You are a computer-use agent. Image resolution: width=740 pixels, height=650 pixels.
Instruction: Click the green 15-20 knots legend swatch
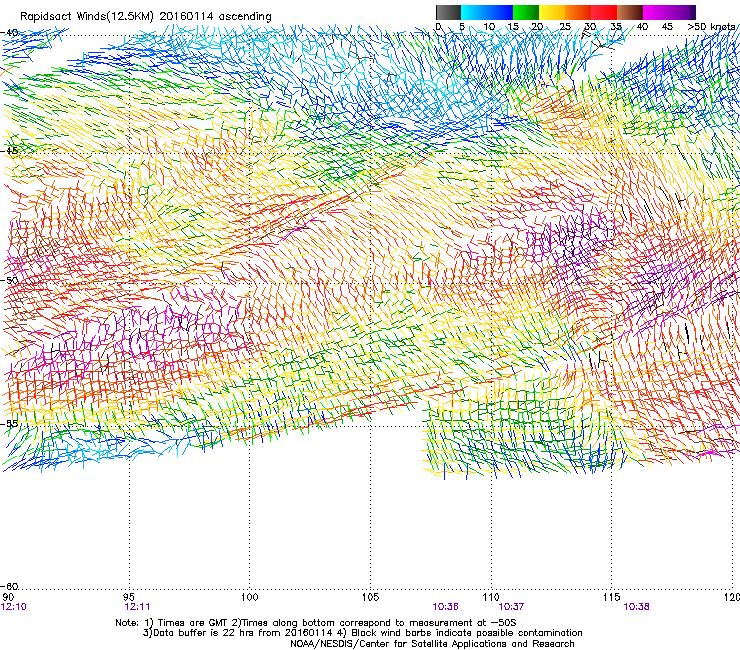coord(526,12)
